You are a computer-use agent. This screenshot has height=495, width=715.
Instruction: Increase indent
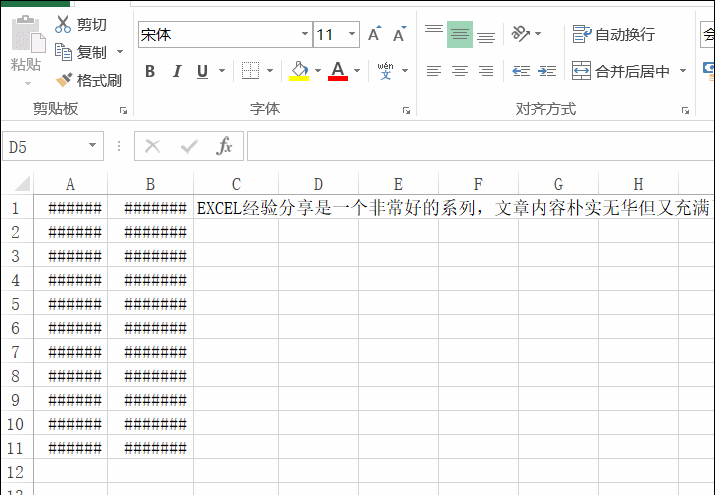point(547,71)
